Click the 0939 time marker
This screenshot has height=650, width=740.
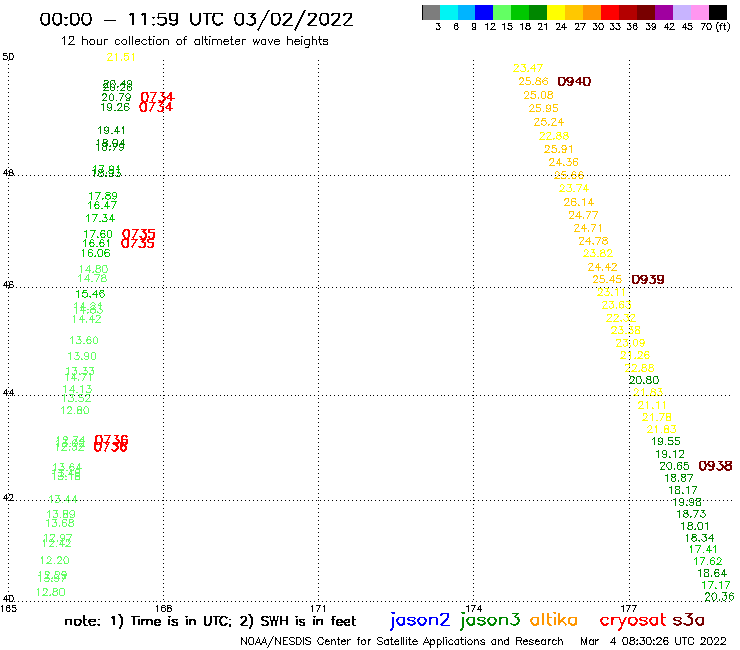[x=648, y=279]
